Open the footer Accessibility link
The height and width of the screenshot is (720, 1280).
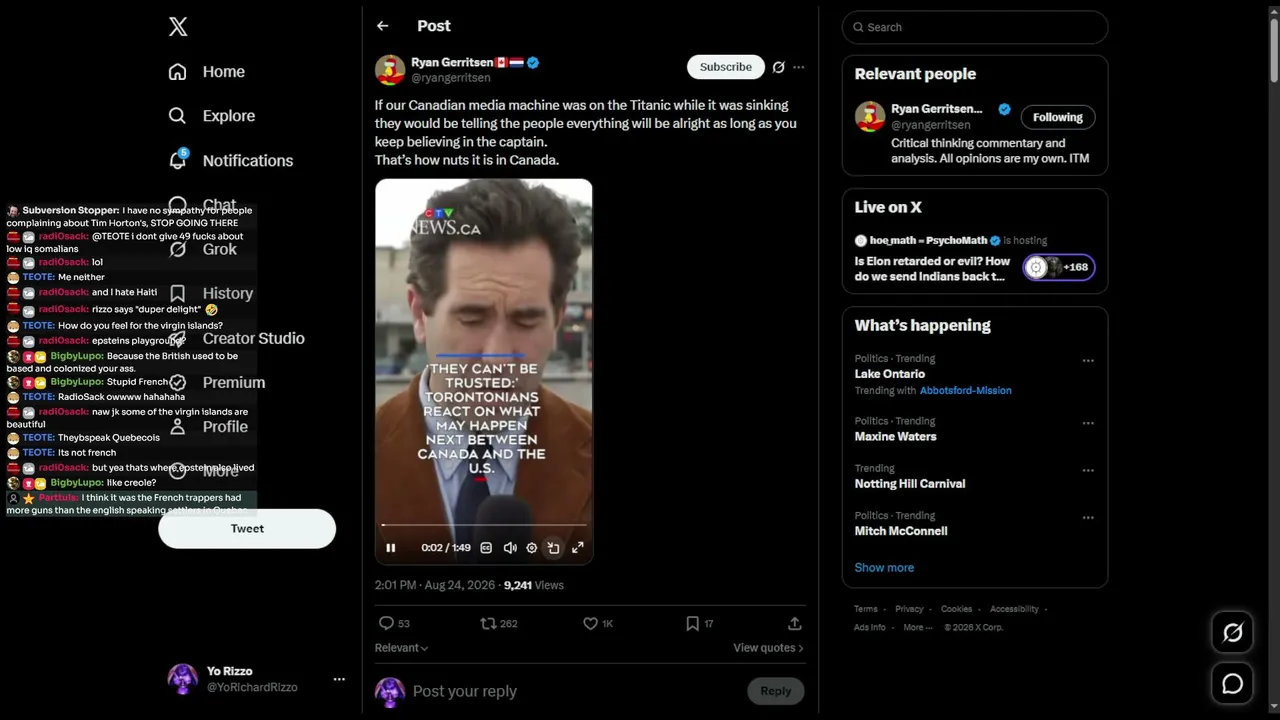click(x=1014, y=609)
